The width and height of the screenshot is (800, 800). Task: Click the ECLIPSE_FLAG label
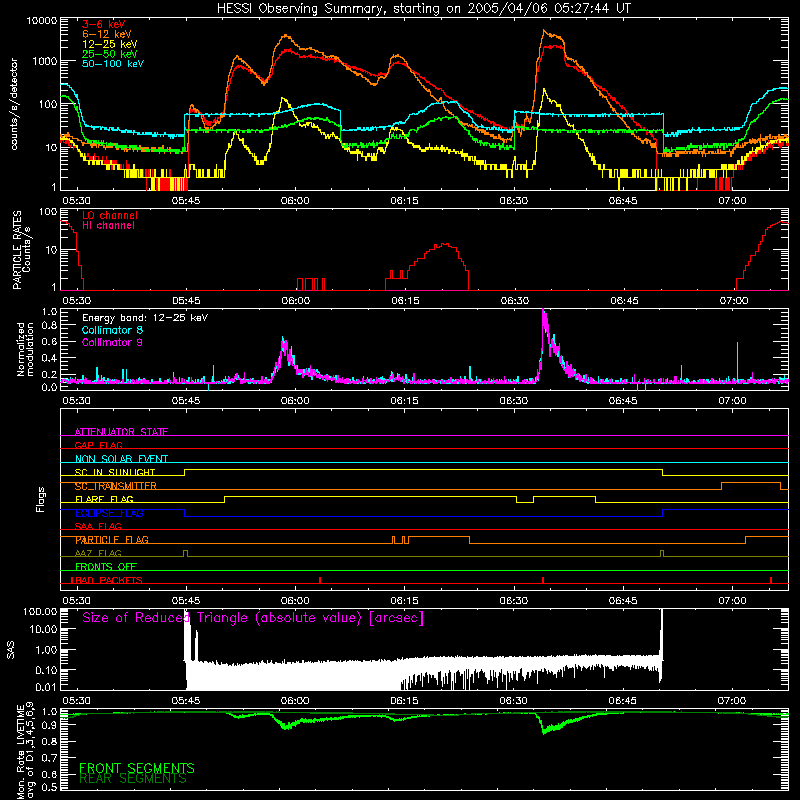[109, 513]
